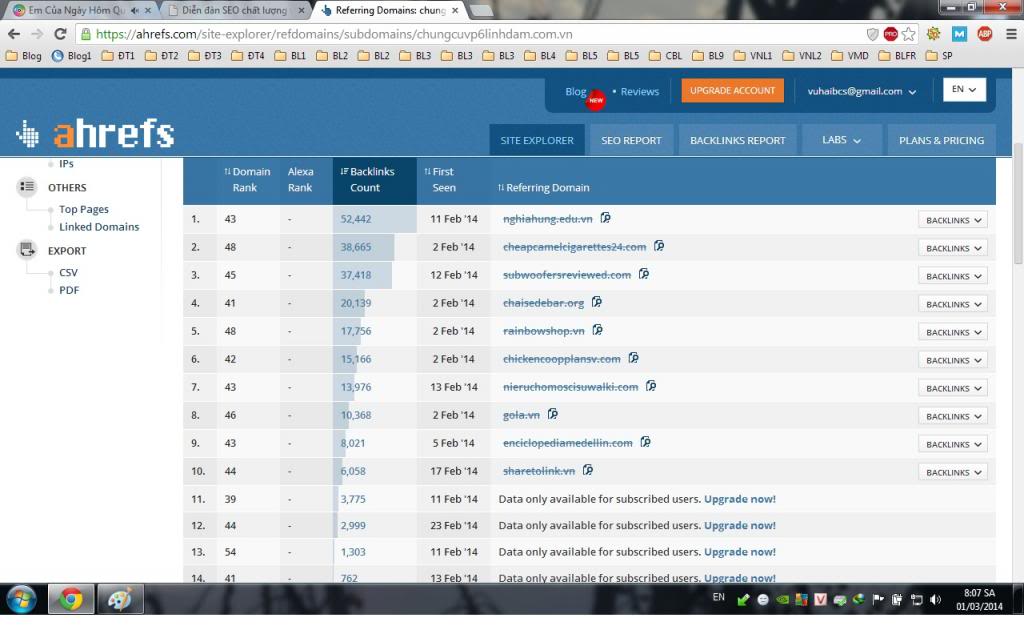Open external link icon beside nghiahung.edu.vn
The image size is (1024, 625).
605,218
